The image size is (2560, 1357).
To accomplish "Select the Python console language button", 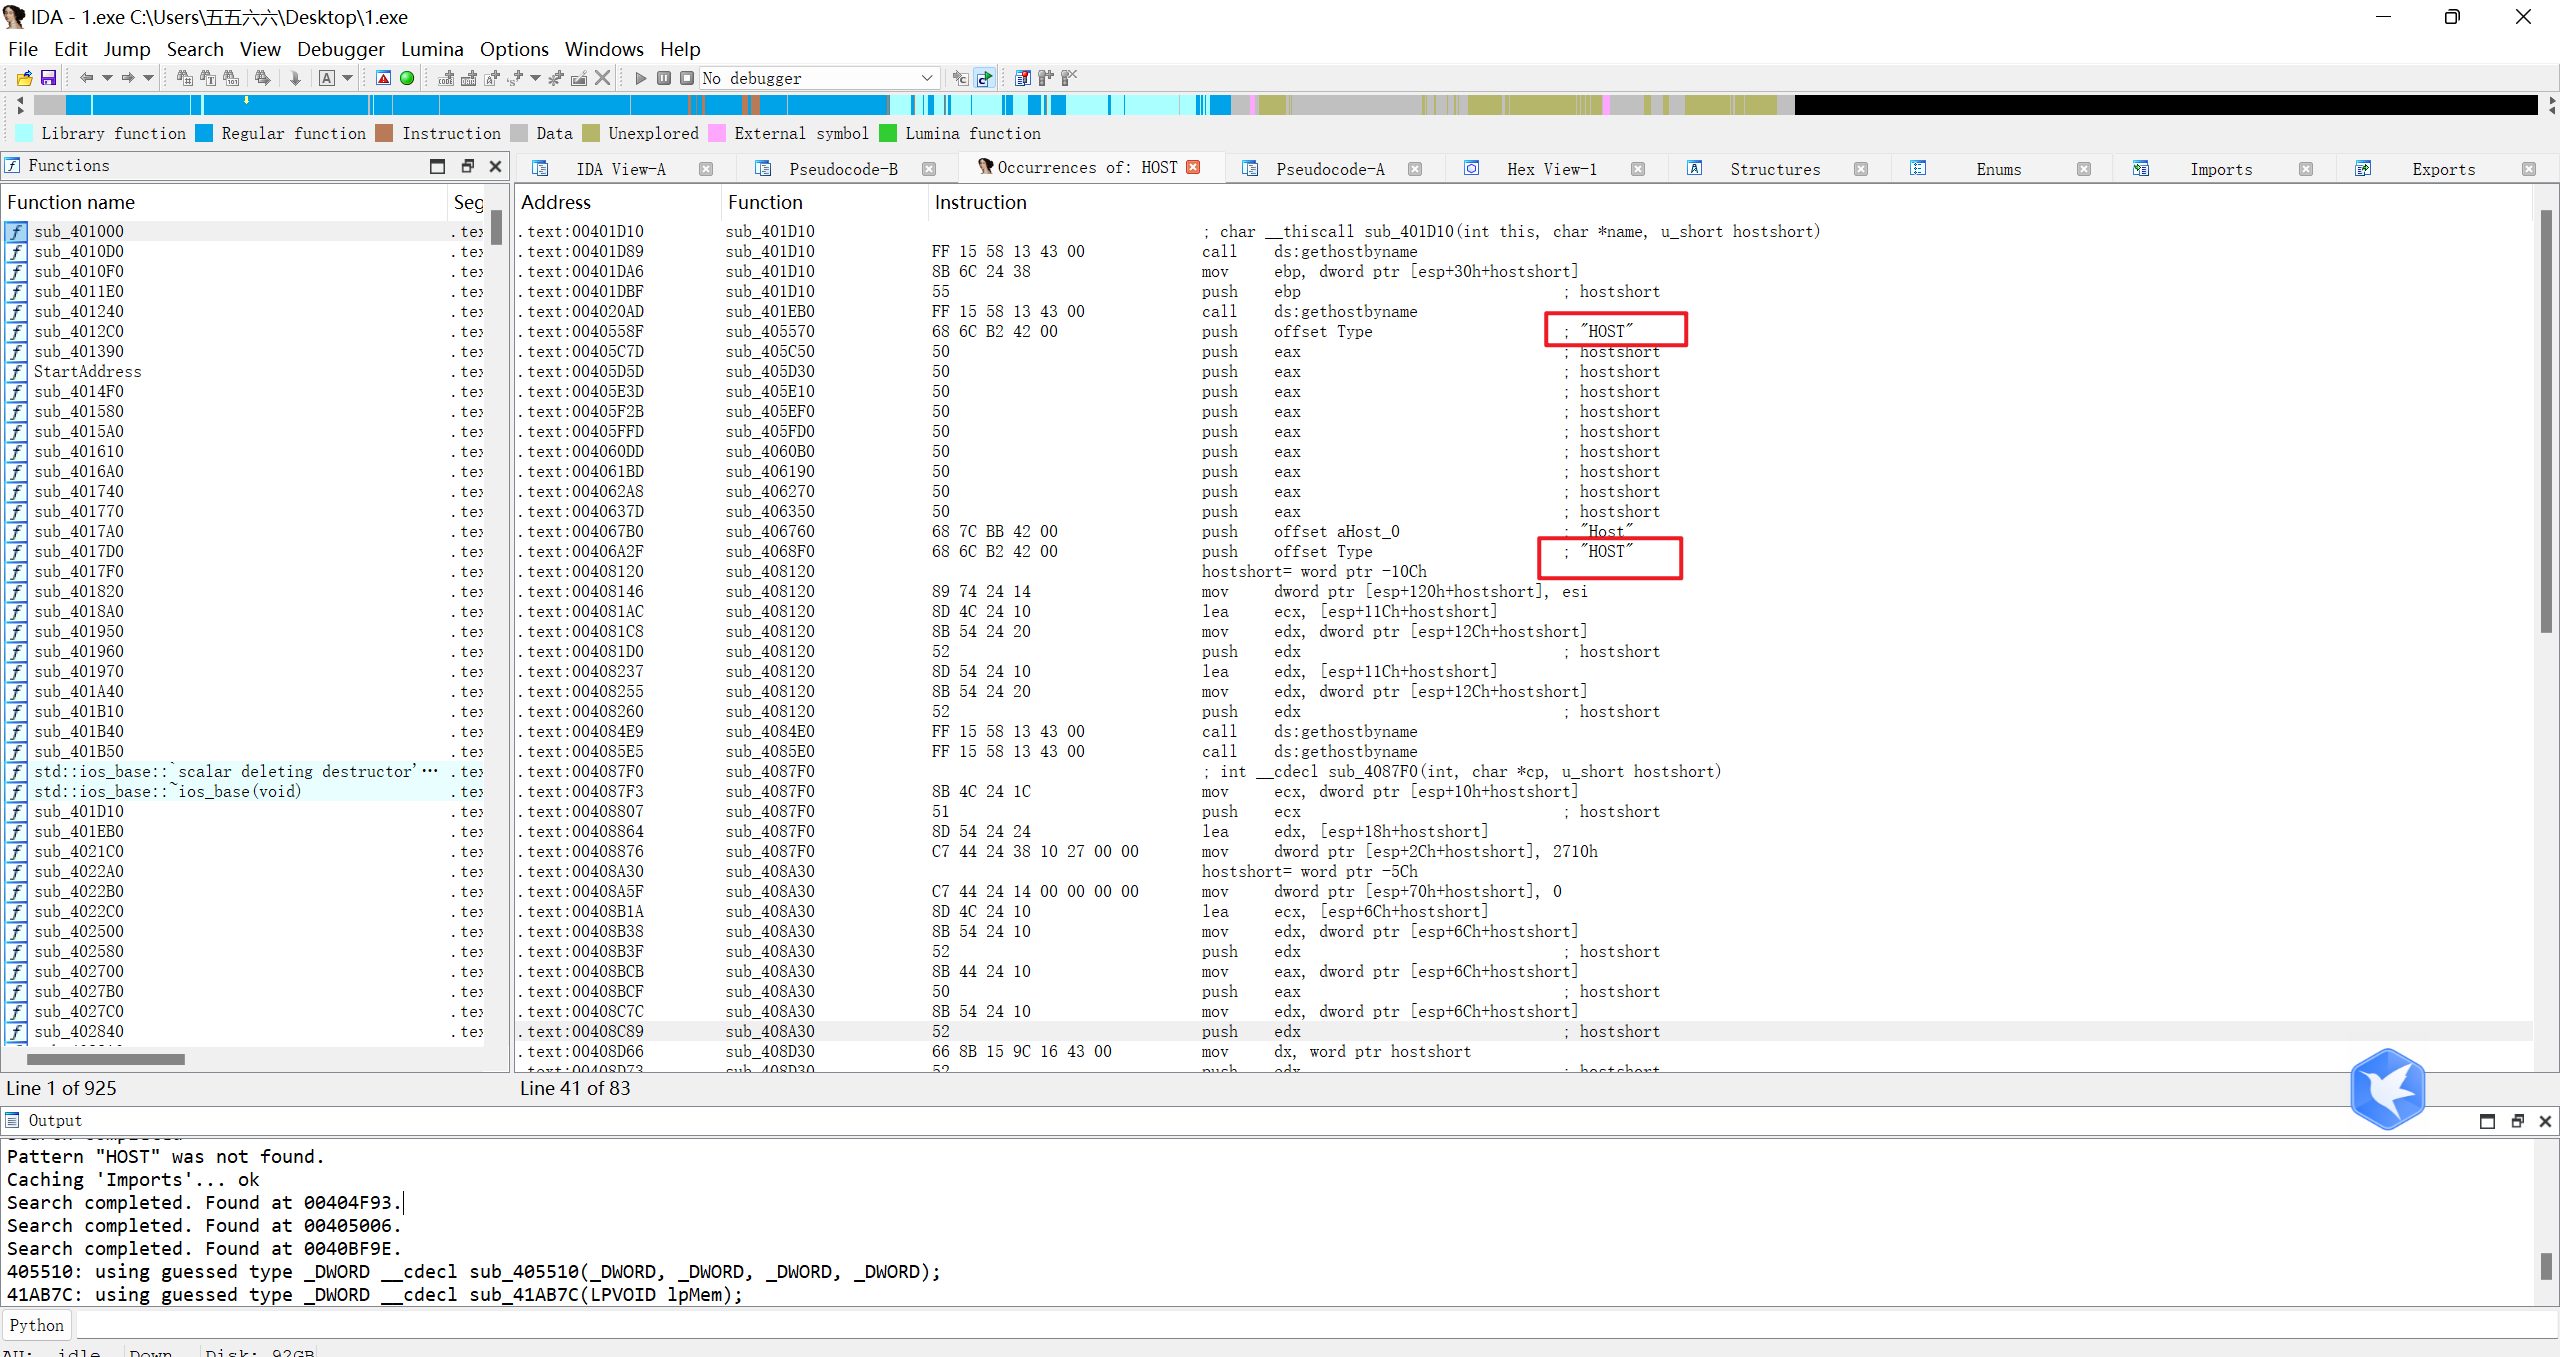I will click(x=36, y=1325).
